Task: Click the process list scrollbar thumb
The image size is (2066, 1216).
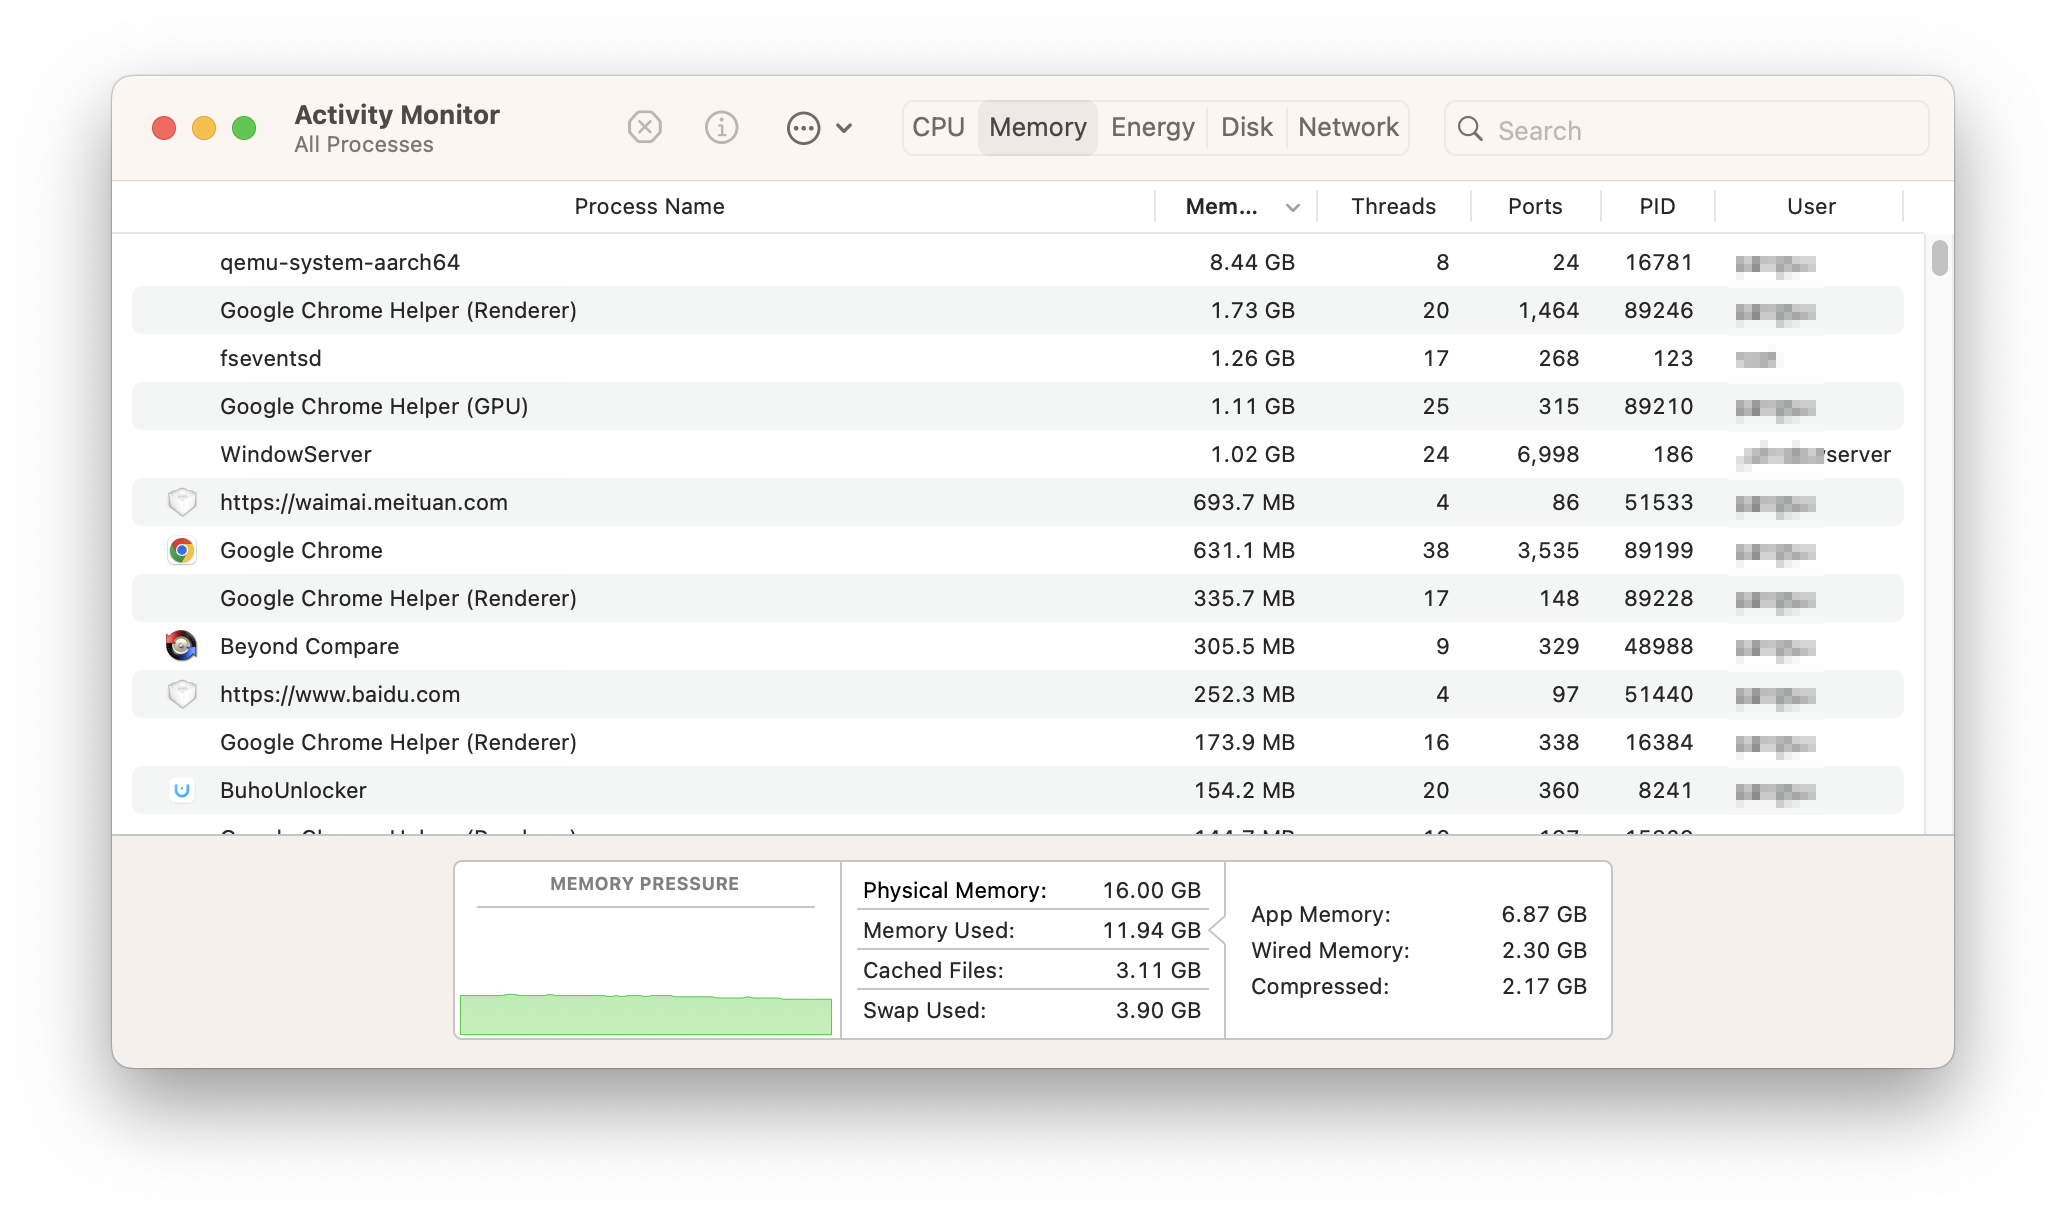Action: coord(1940,257)
